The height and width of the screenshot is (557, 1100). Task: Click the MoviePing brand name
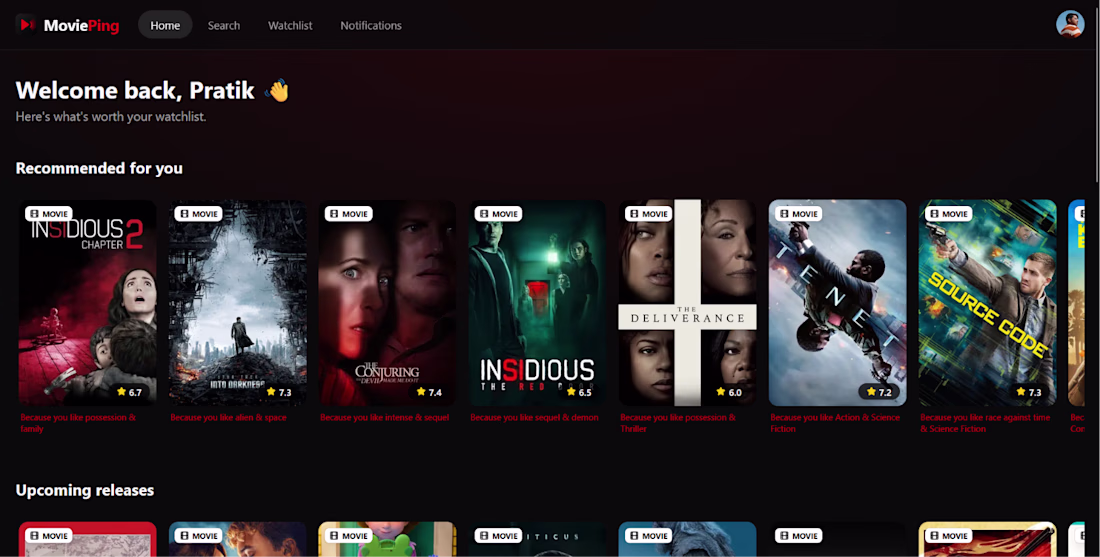pyautogui.click(x=81, y=26)
